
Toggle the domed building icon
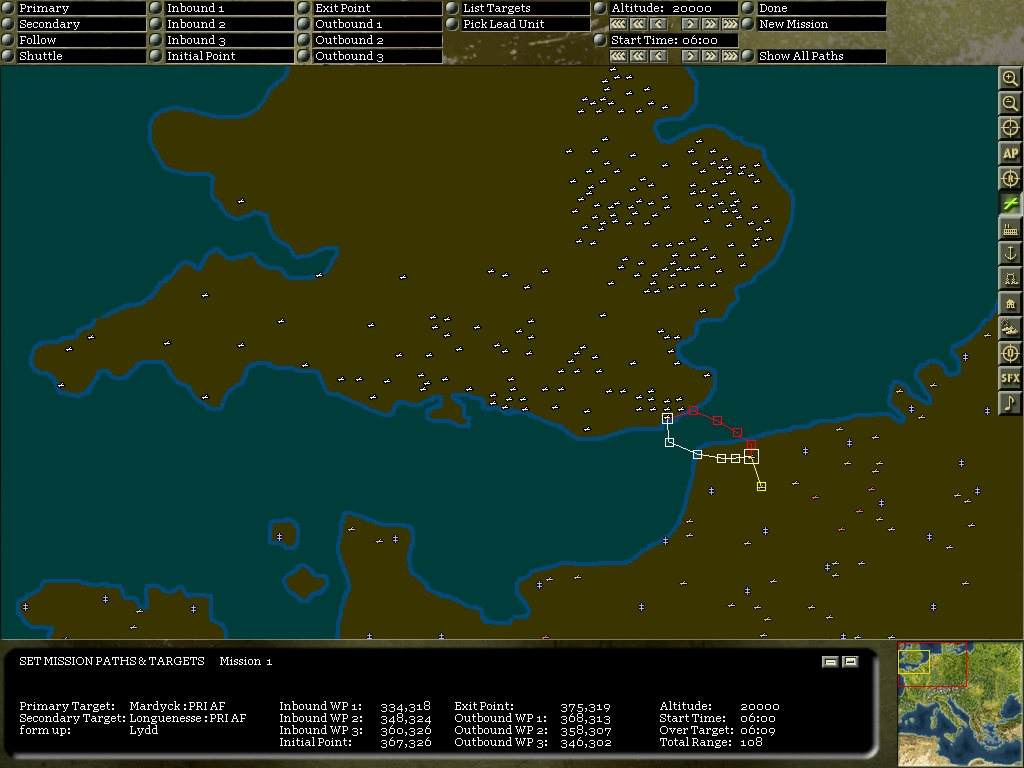click(x=1010, y=304)
